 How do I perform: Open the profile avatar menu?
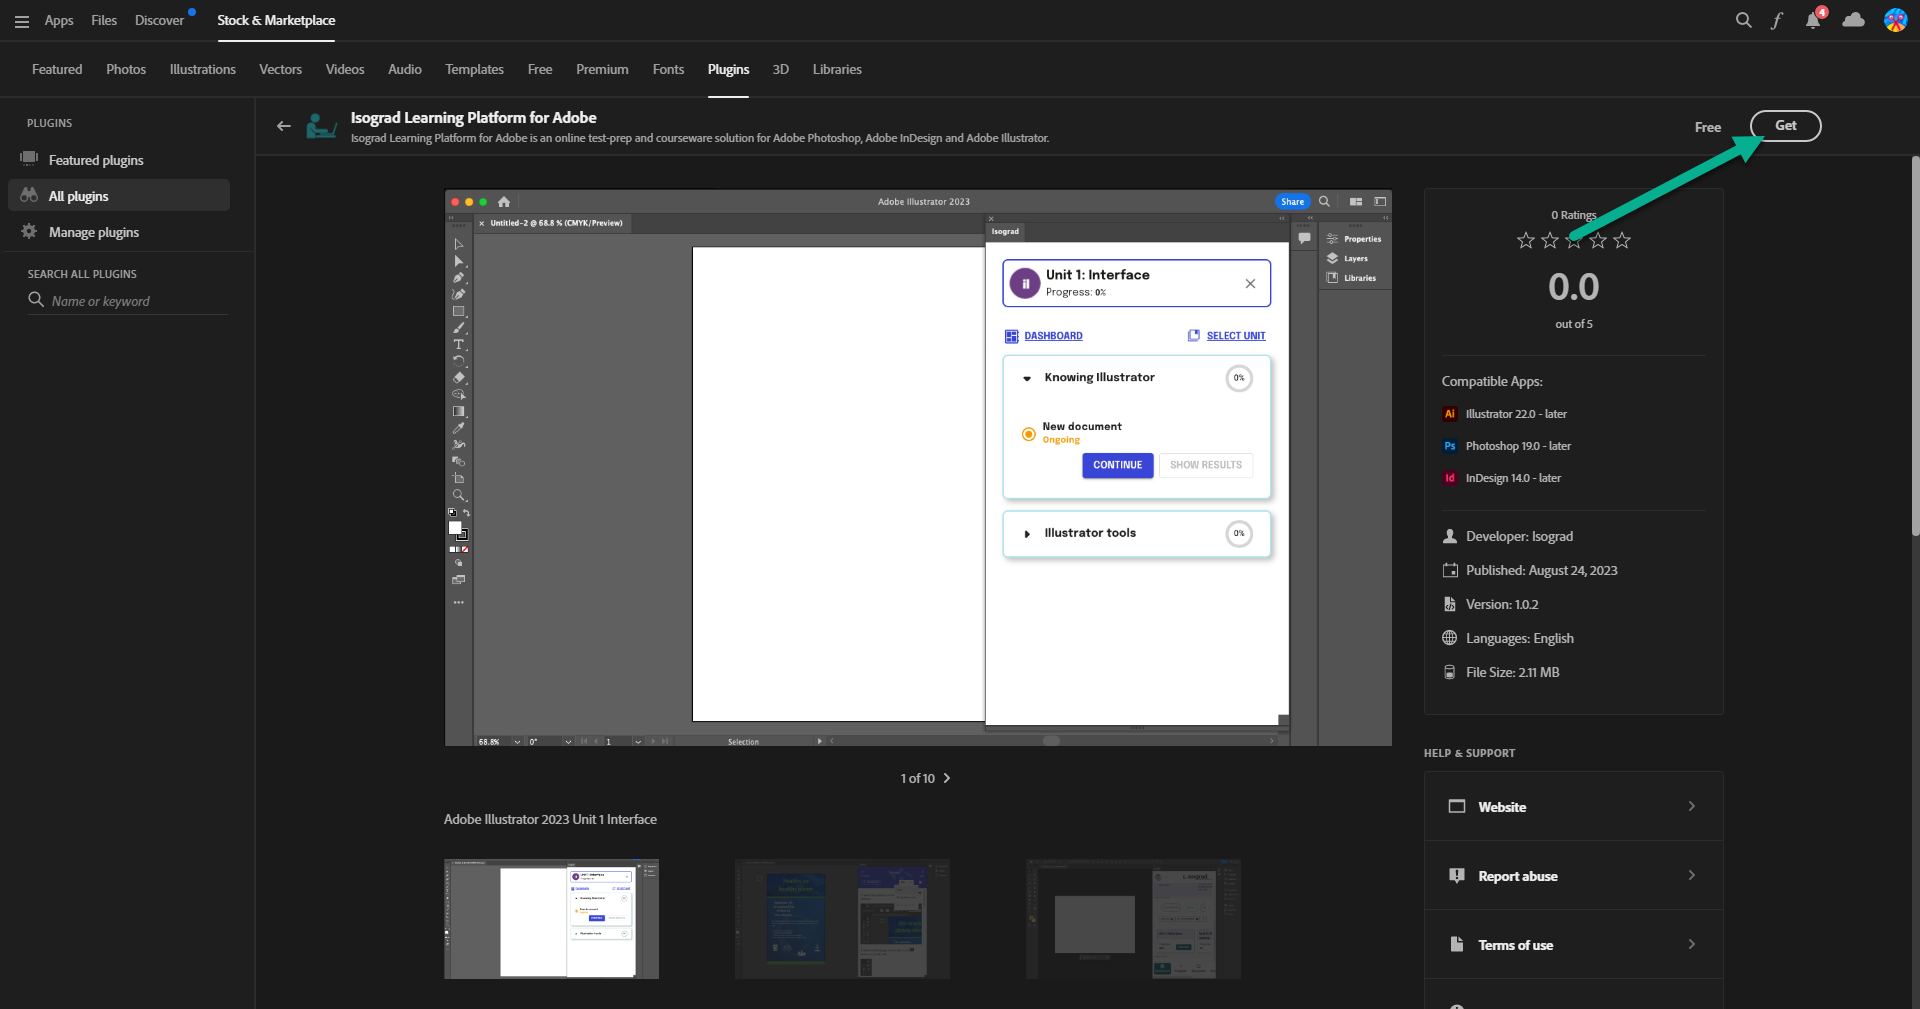pos(1895,20)
